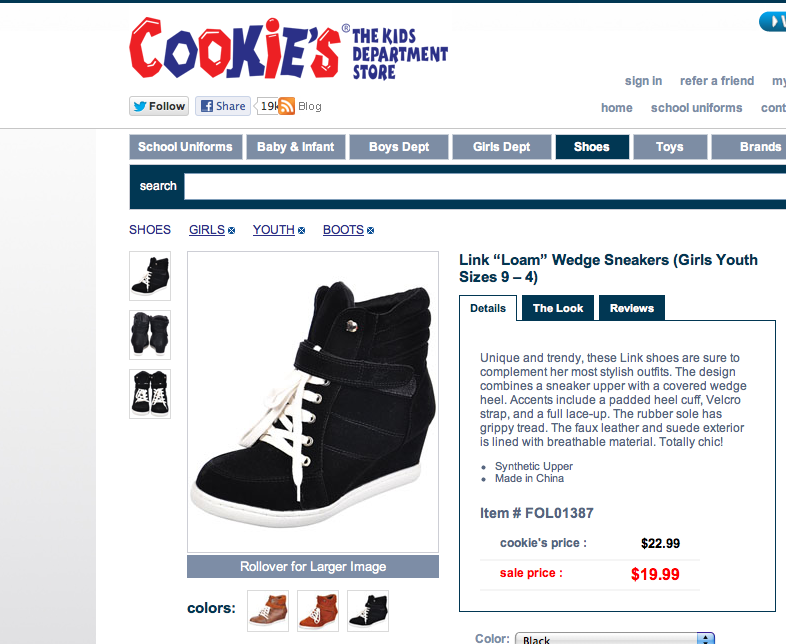The width and height of the screenshot is (786, 644).
Task: Remove the BOOTS filter via its x icon
Action: coord(370,231)
